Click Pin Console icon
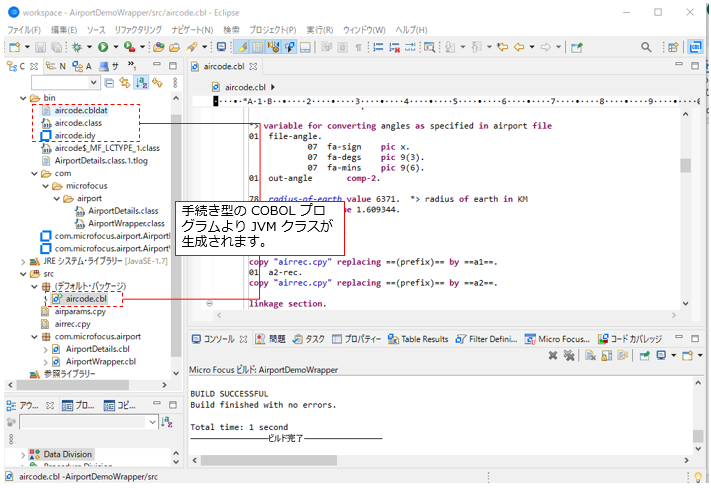Screen dimensions: 711x490 click(x=644, y=355)
